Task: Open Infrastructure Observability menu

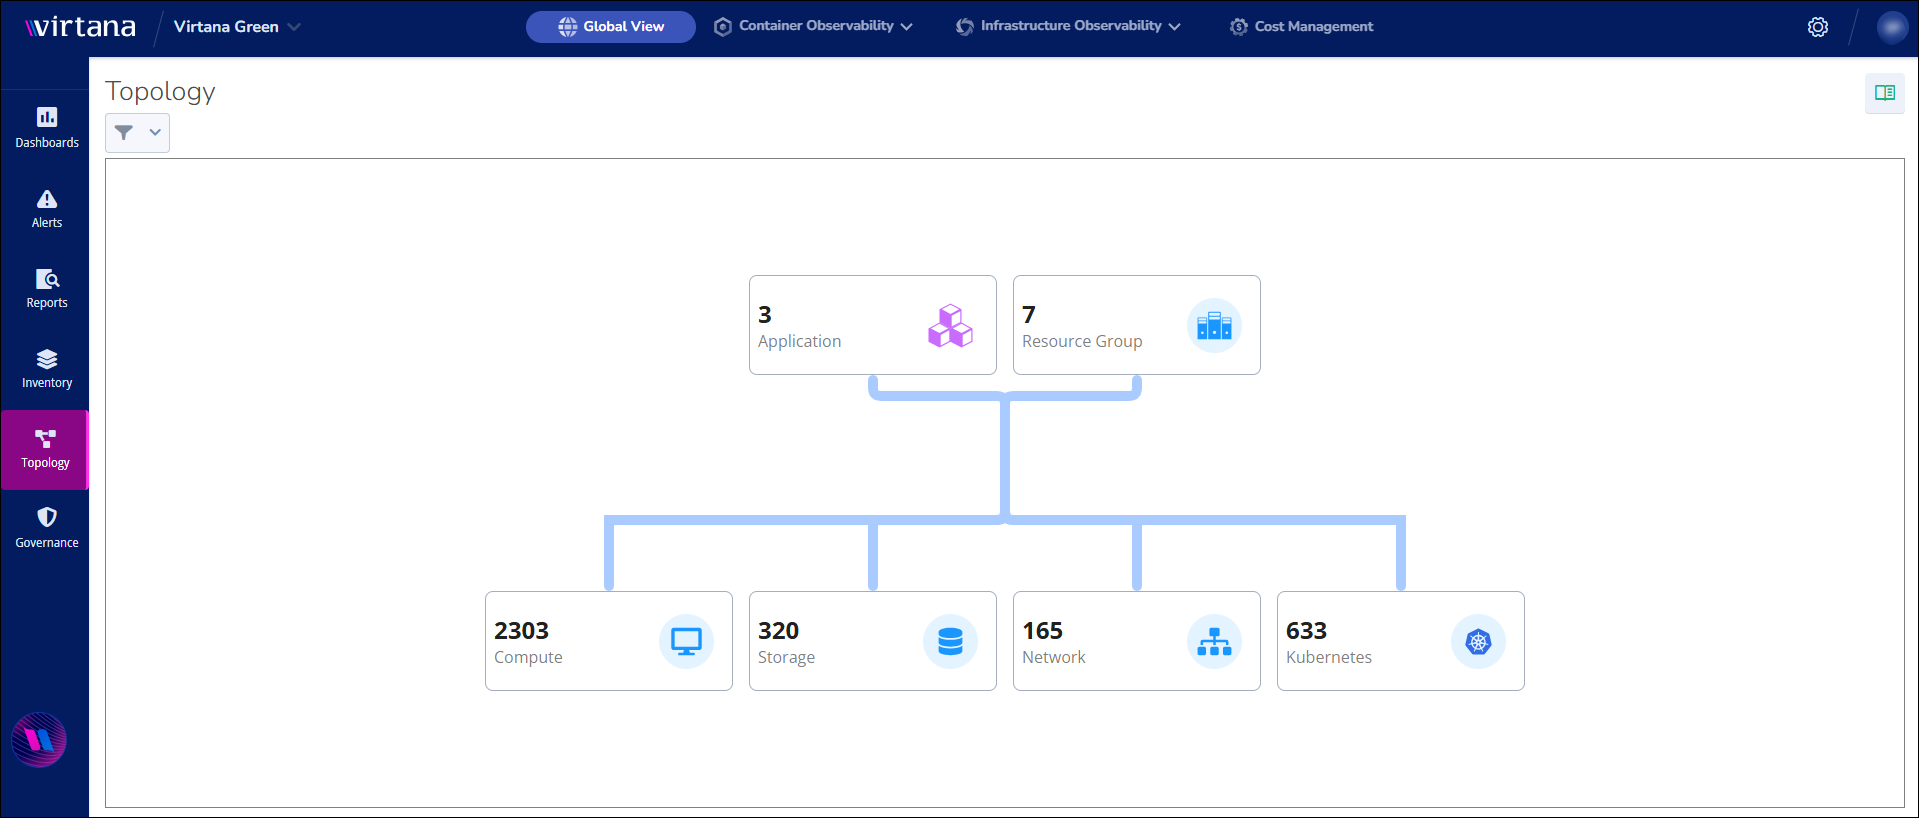Action: tap(1068, 27)
